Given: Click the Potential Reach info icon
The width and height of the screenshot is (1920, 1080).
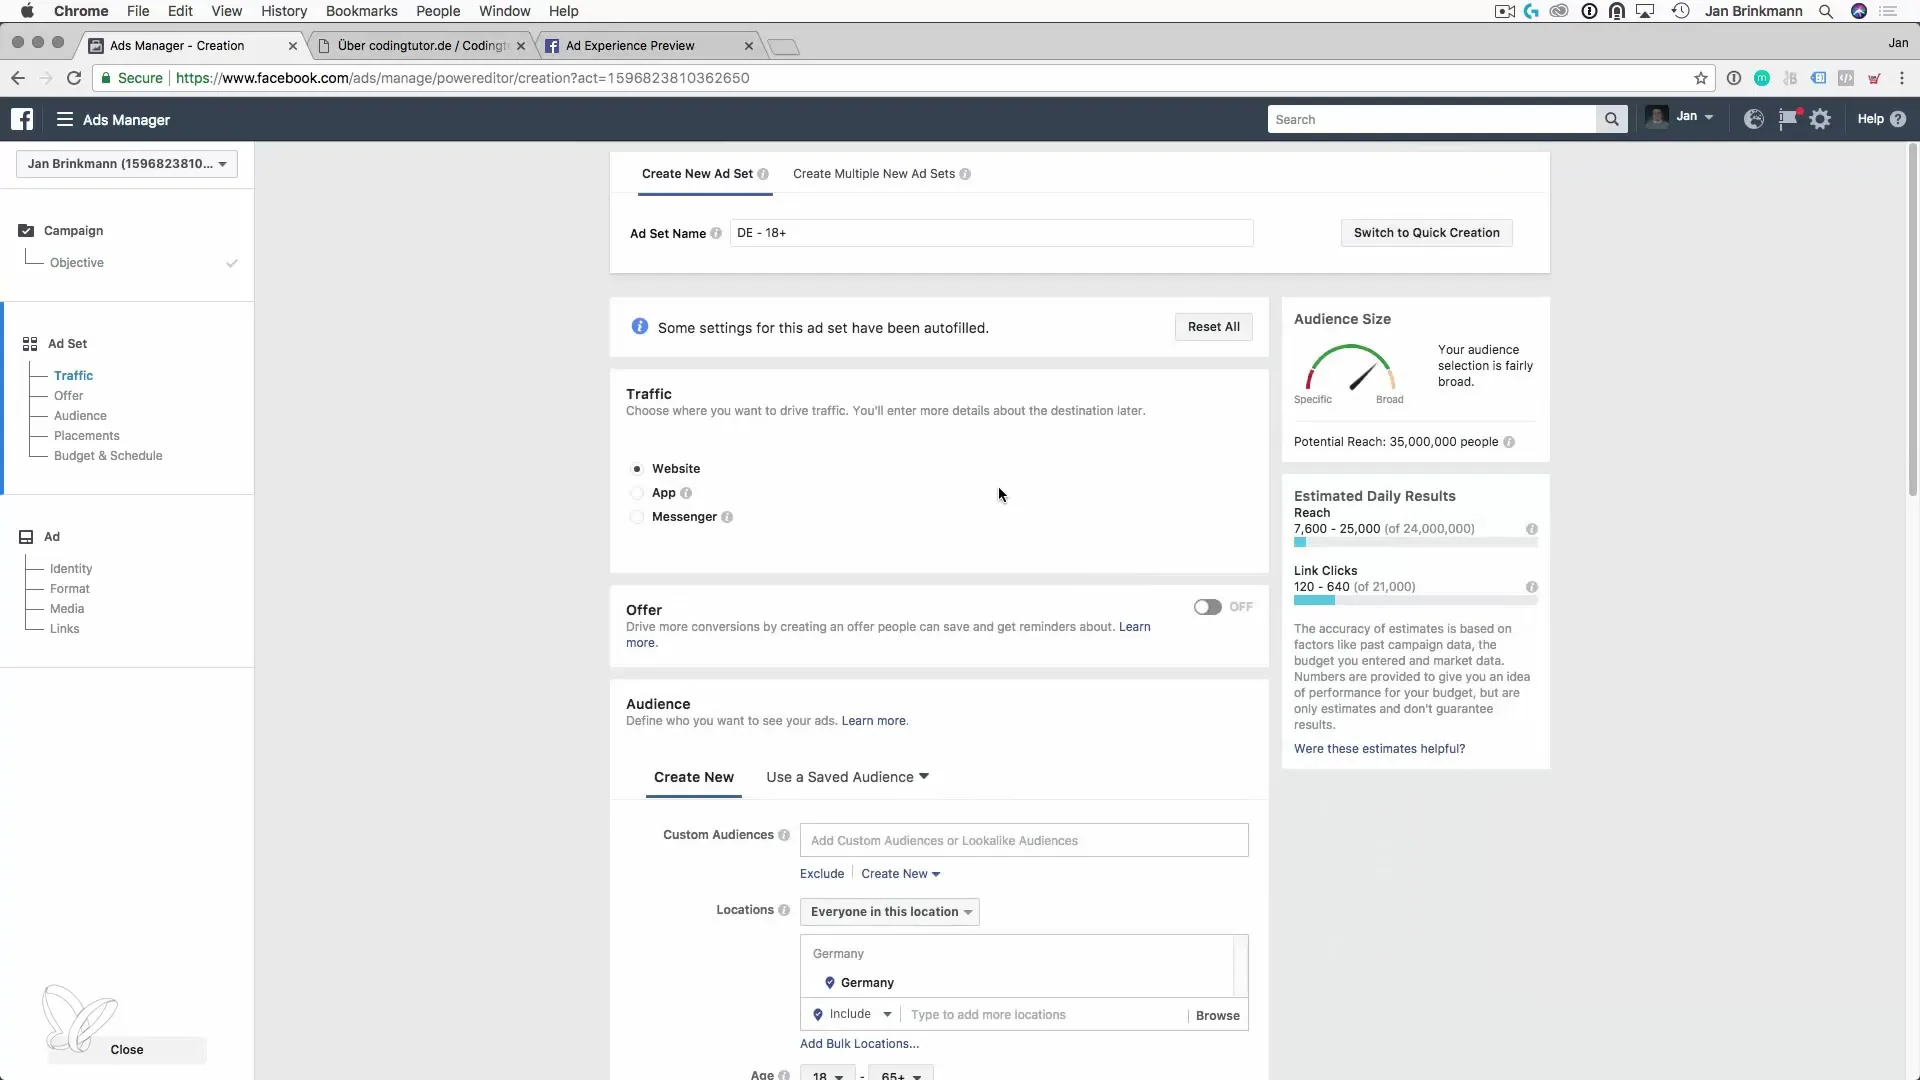Looking at the screenshot, I should [1509, 442].
